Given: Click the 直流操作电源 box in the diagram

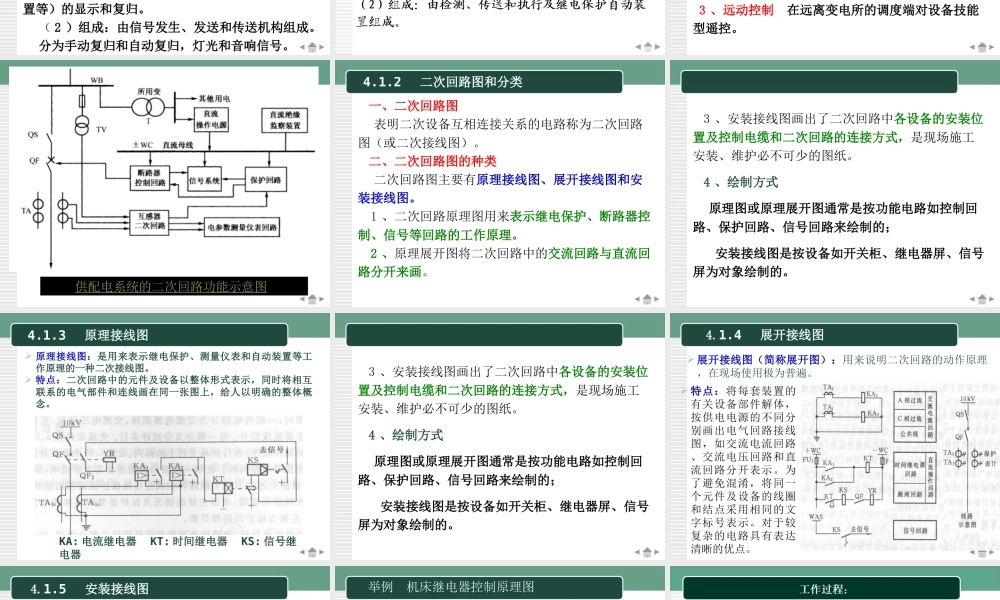Looking at the screenshot, I should tap(210, 119).
